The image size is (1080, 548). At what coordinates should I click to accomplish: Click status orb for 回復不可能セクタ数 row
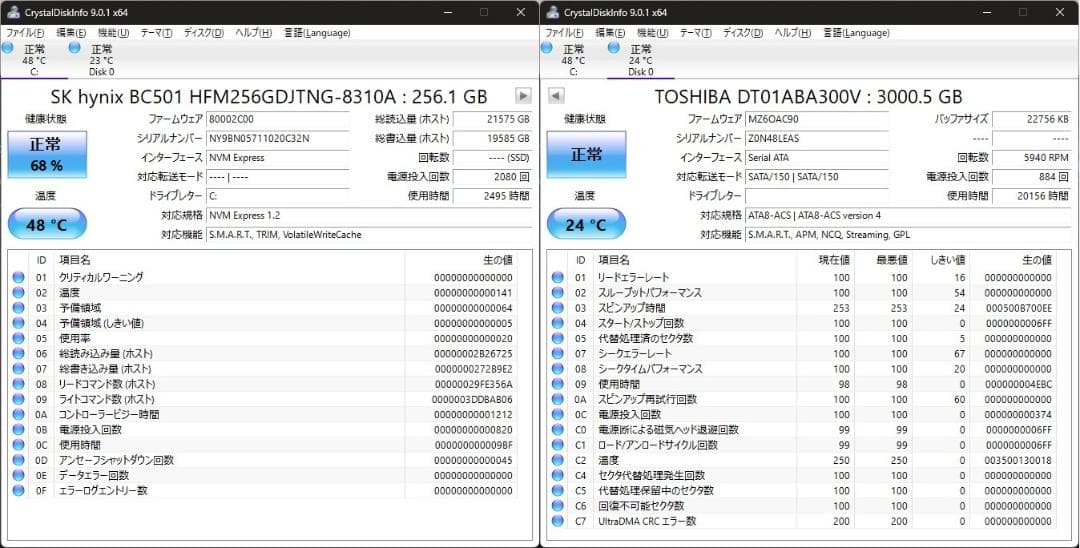557,506
